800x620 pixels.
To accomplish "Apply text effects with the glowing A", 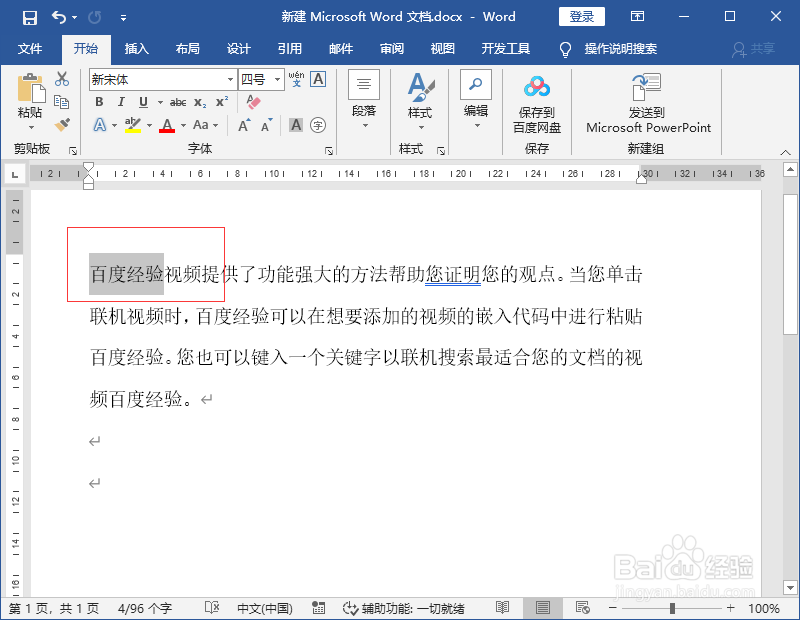I will coord(100,125).
